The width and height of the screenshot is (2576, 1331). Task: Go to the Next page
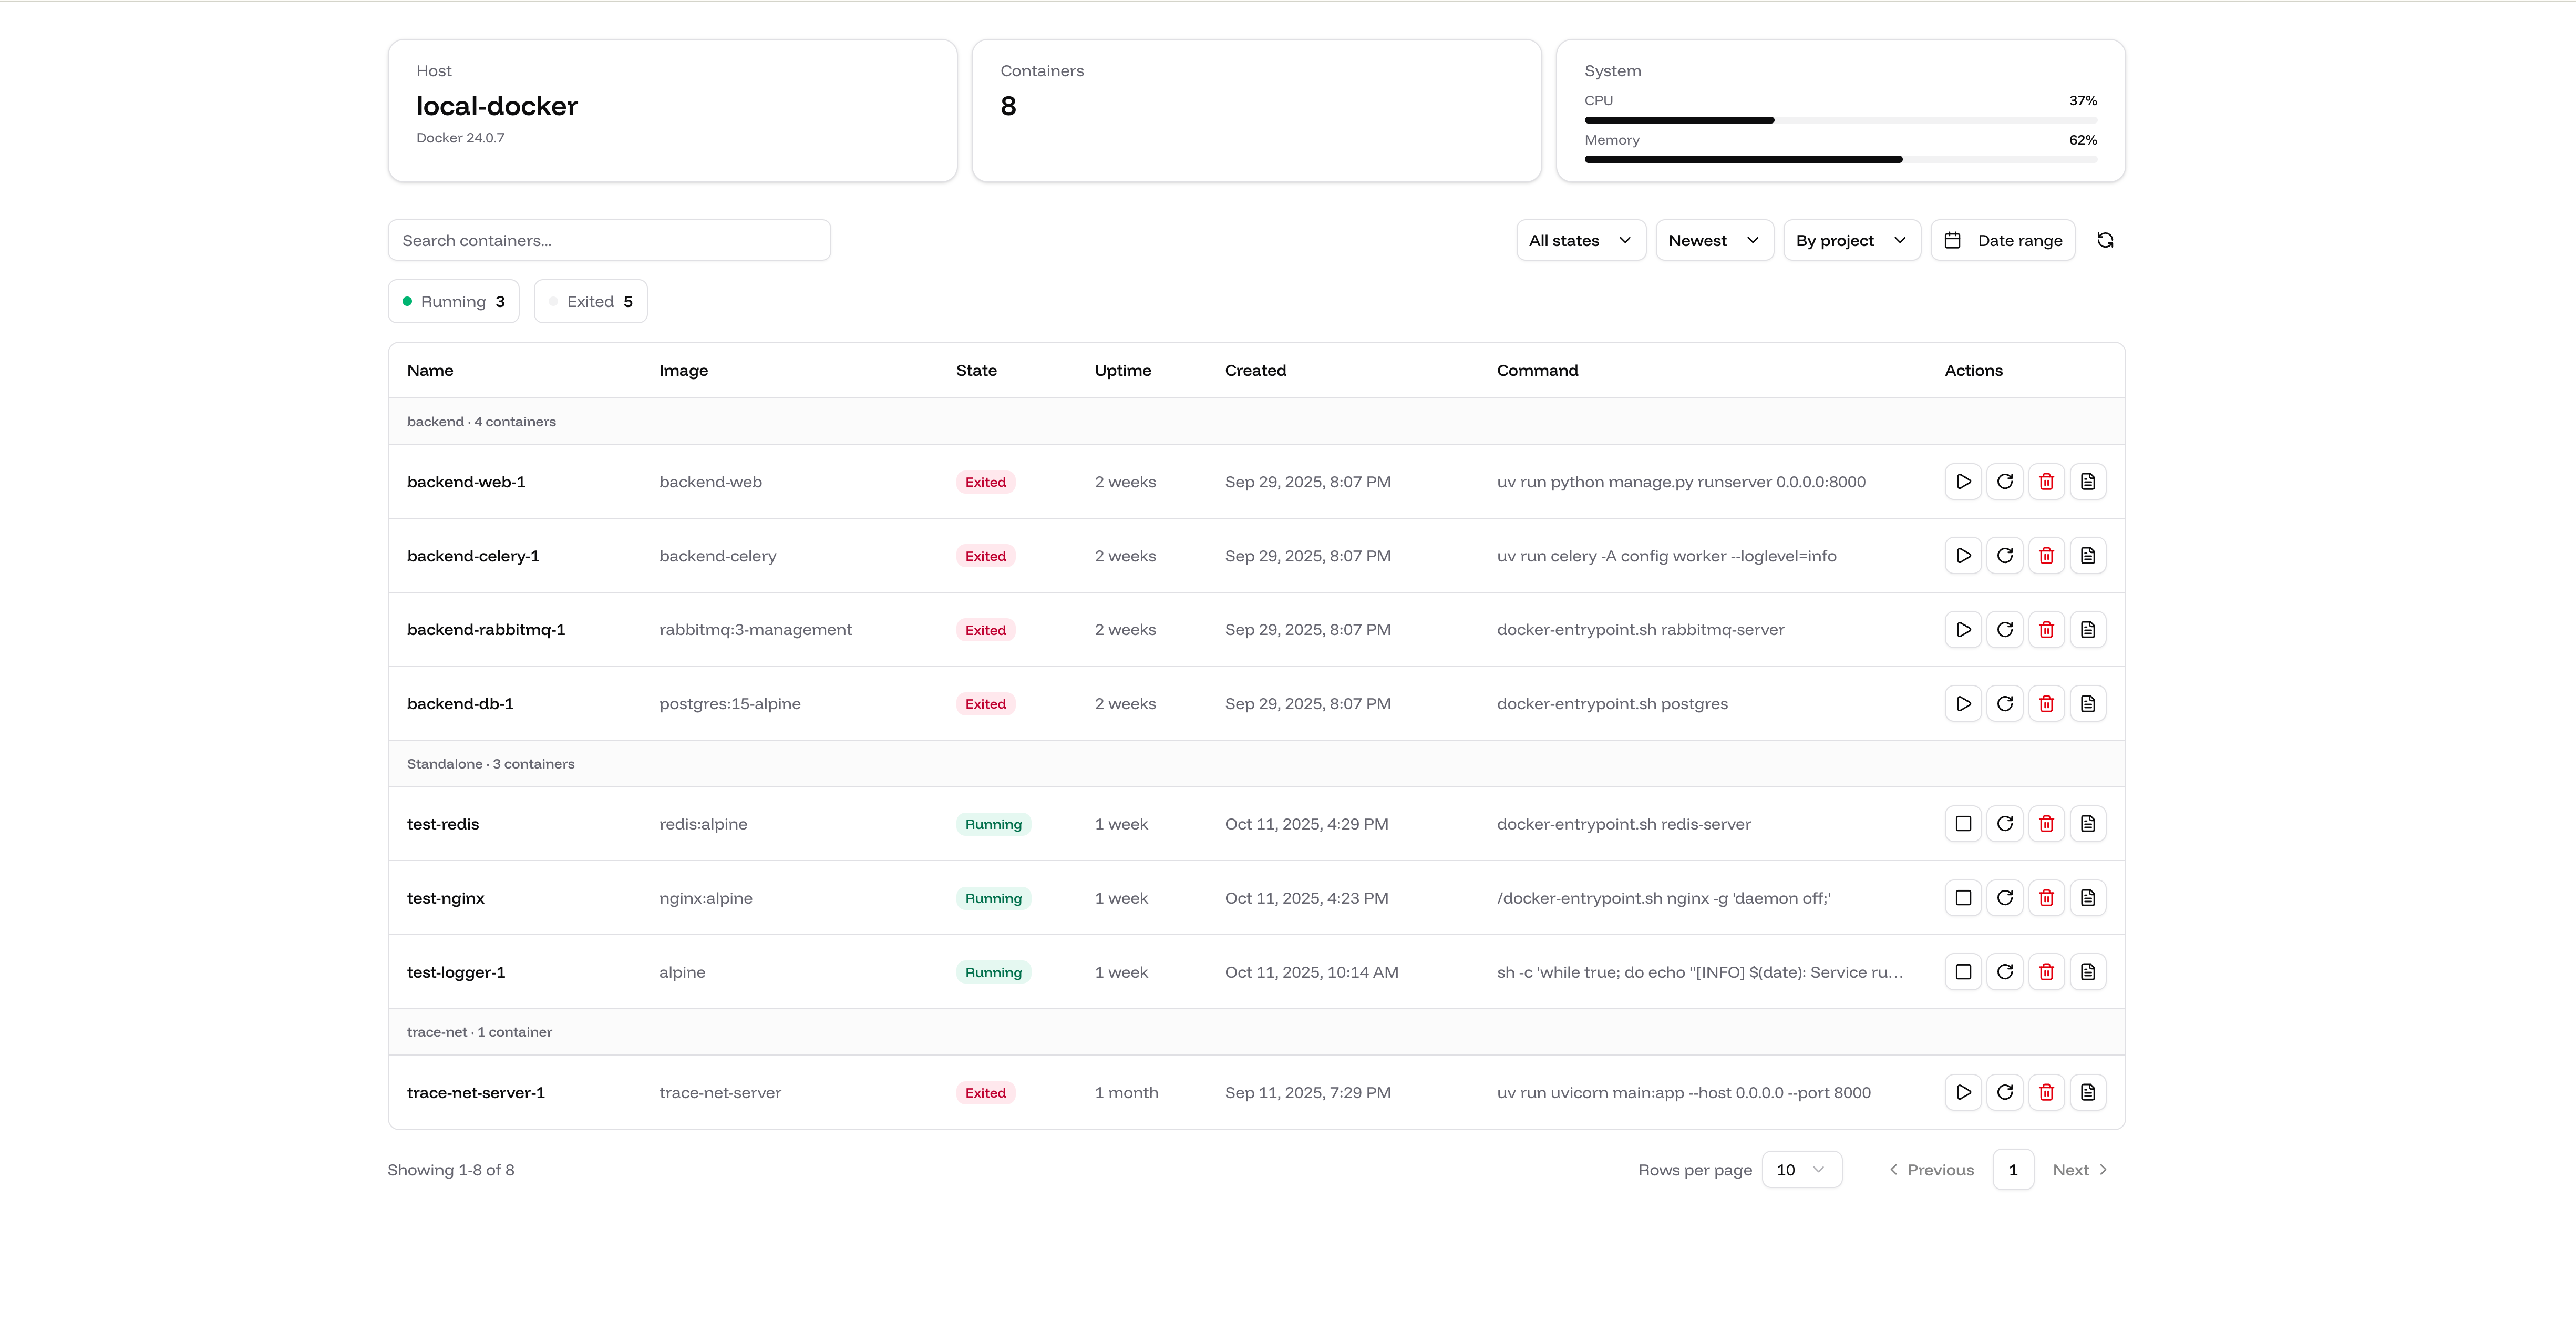pos(2079,1169)
